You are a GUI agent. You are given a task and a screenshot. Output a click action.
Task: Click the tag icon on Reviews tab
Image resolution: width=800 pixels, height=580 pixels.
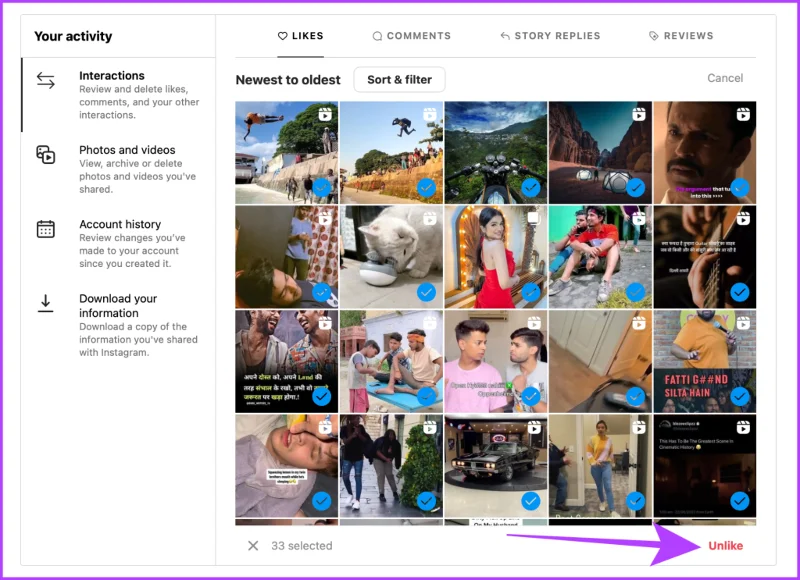coord(653,36)
